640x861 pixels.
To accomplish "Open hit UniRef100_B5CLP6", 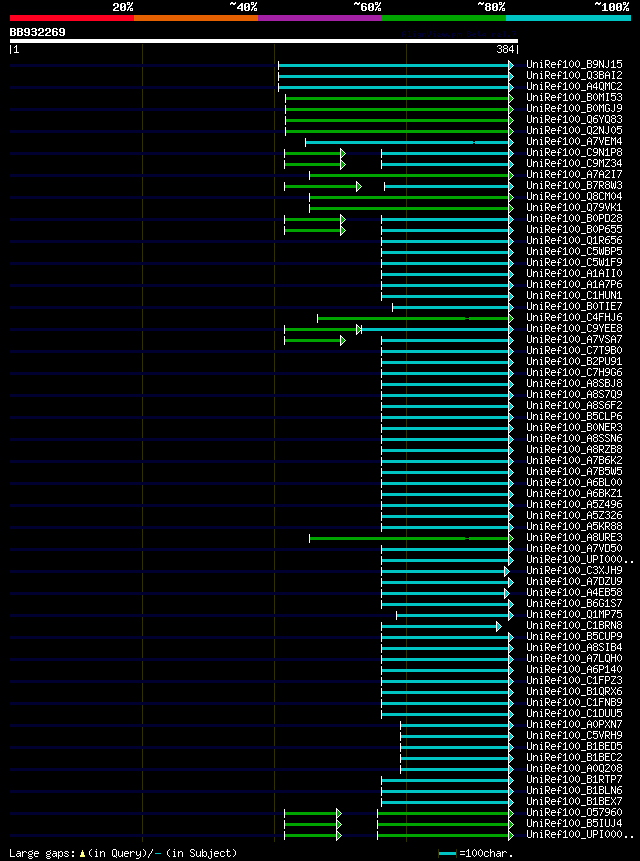I will tap(574, 416).
